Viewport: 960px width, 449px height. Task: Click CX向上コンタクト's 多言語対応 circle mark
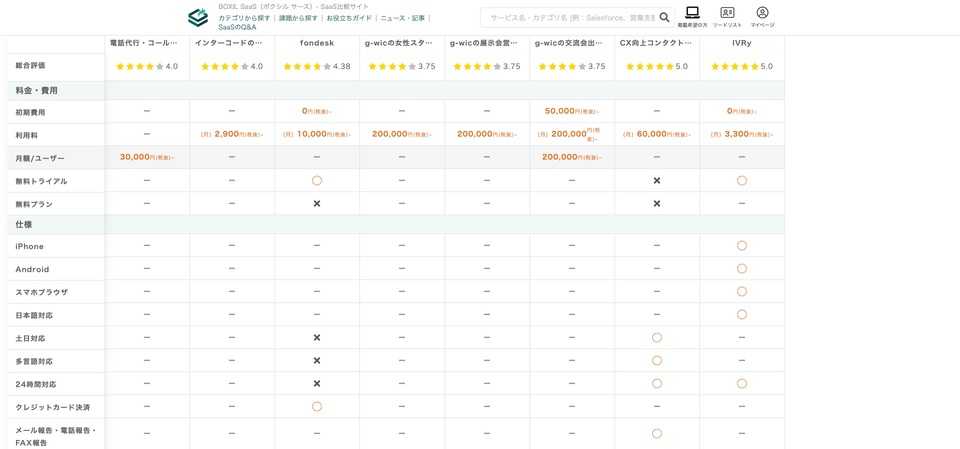coord(656,361)
